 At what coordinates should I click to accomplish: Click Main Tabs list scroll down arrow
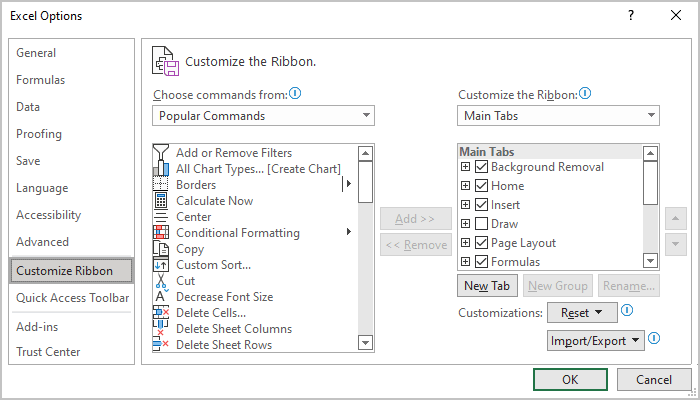tap(650, 260)
